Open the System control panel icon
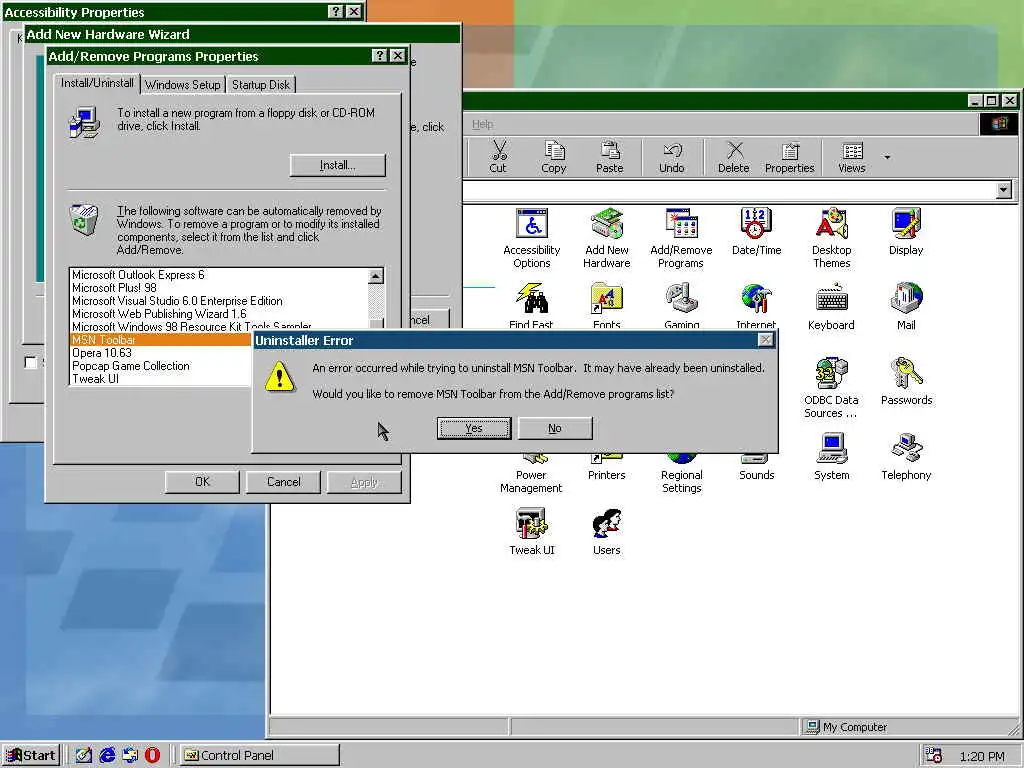 [831, 457]
